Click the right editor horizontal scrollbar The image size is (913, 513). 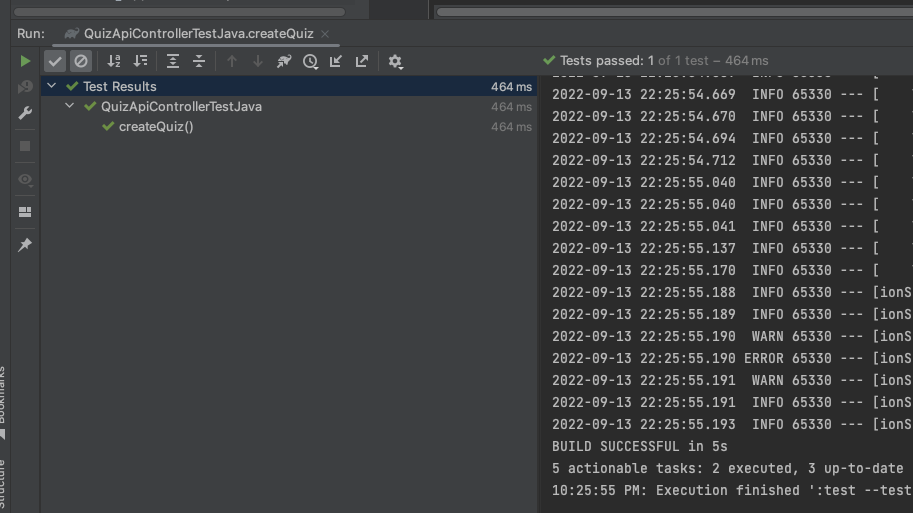[x=674, y=12]
